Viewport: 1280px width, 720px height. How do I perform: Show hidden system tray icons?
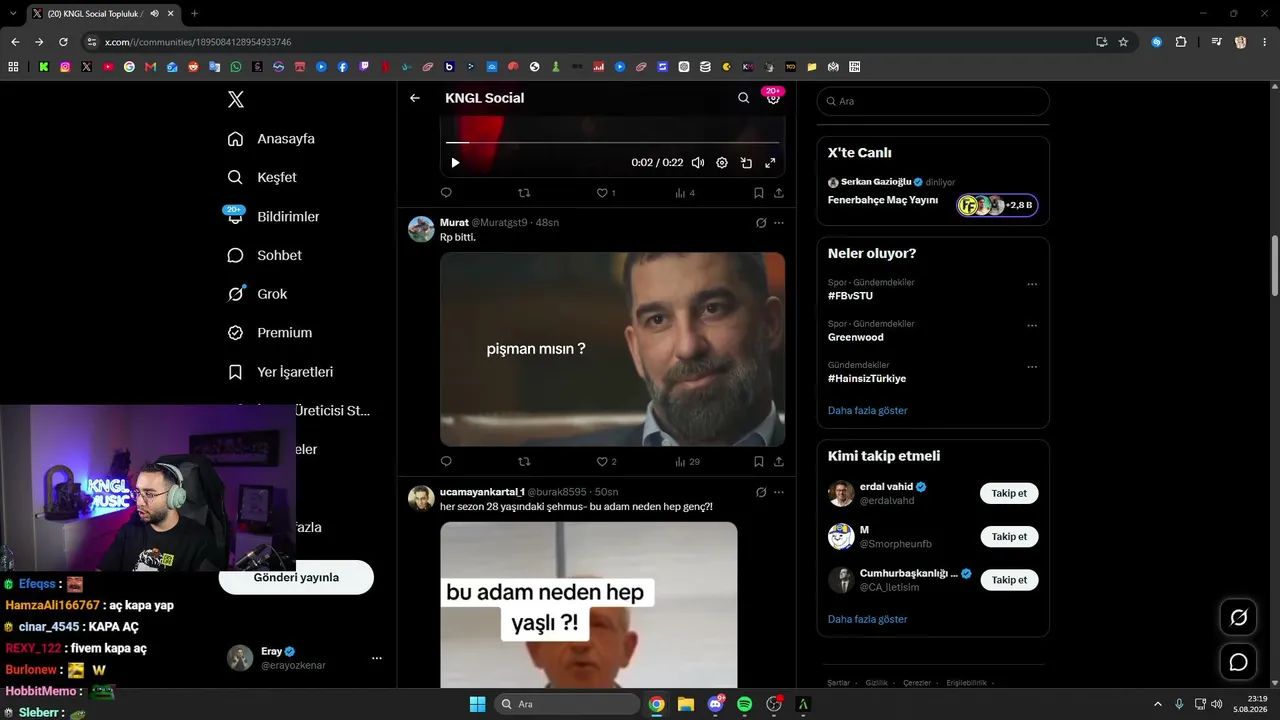pyautogui.click(x=1158, y=704)
